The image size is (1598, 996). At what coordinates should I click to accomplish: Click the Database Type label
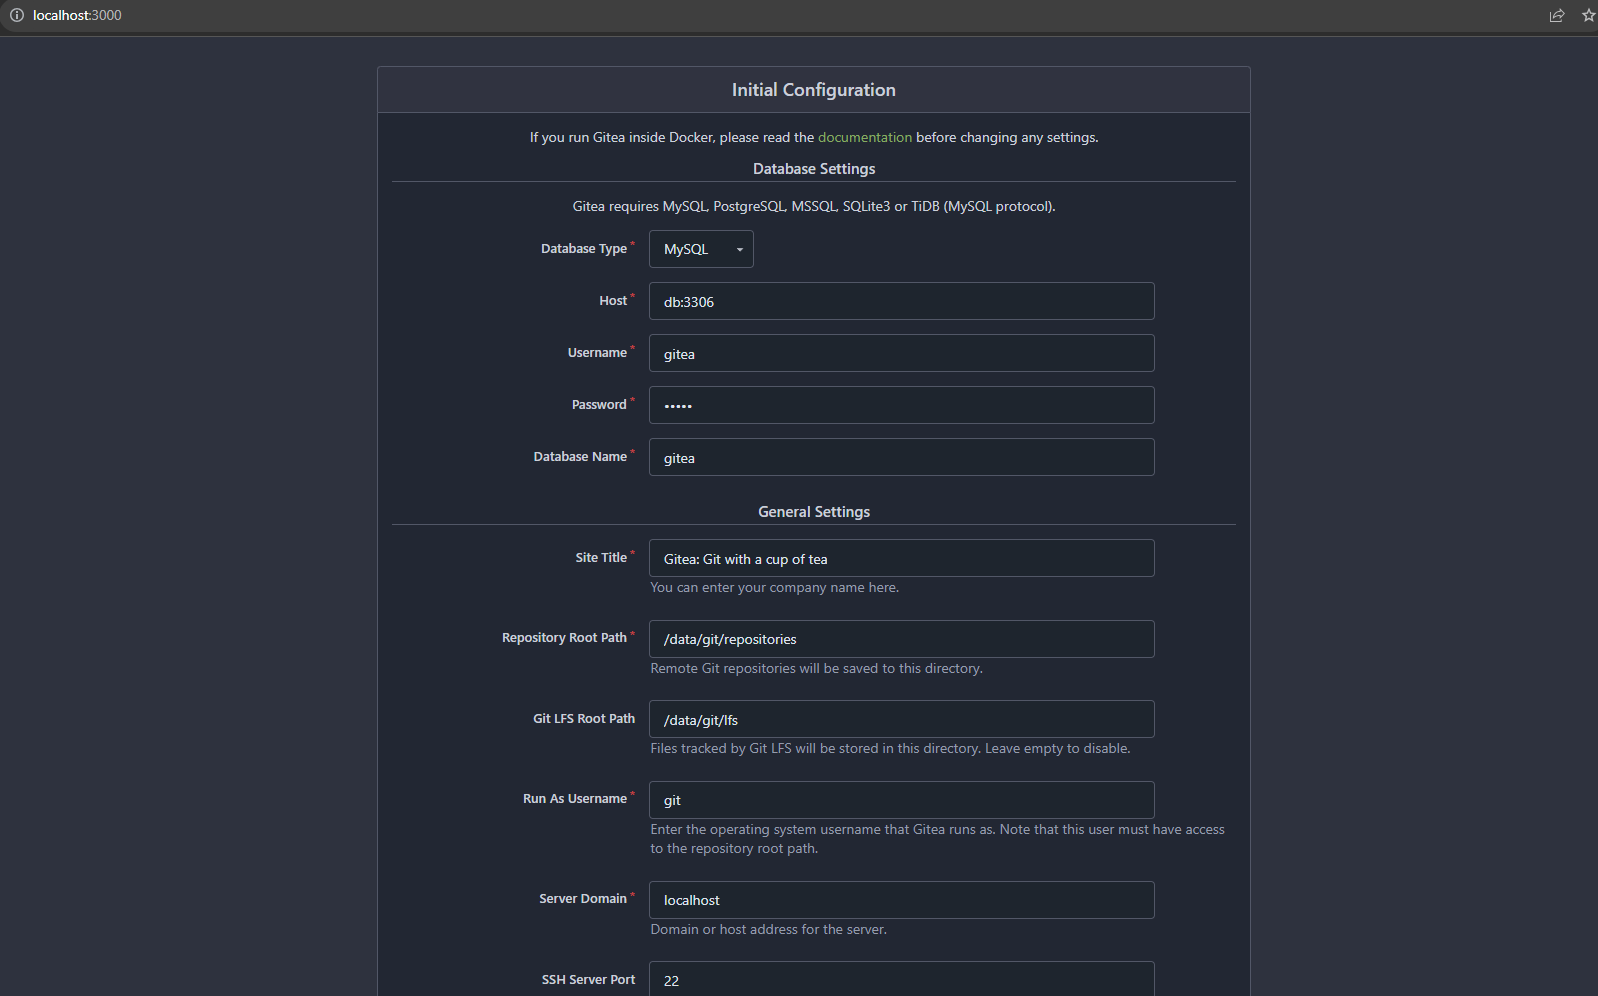point(584,249)
